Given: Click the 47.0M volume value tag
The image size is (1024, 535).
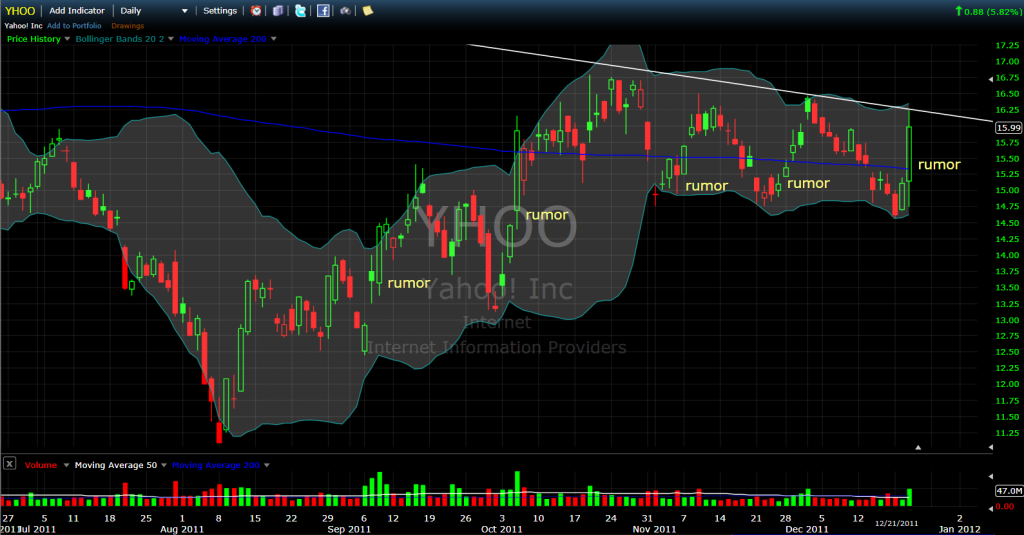Looking at the screenshot, I should point(1008,491).
